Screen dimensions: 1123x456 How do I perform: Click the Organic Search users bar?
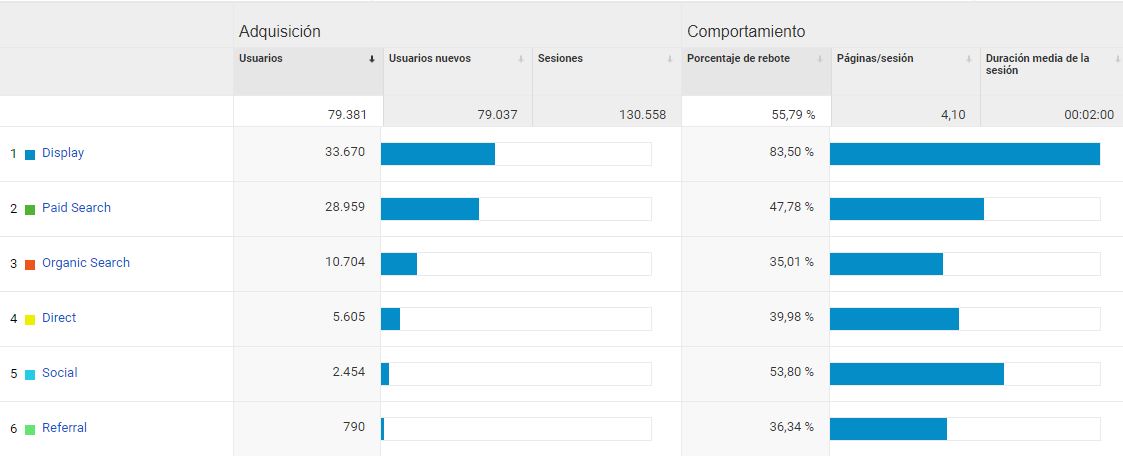tap(399, 264)
